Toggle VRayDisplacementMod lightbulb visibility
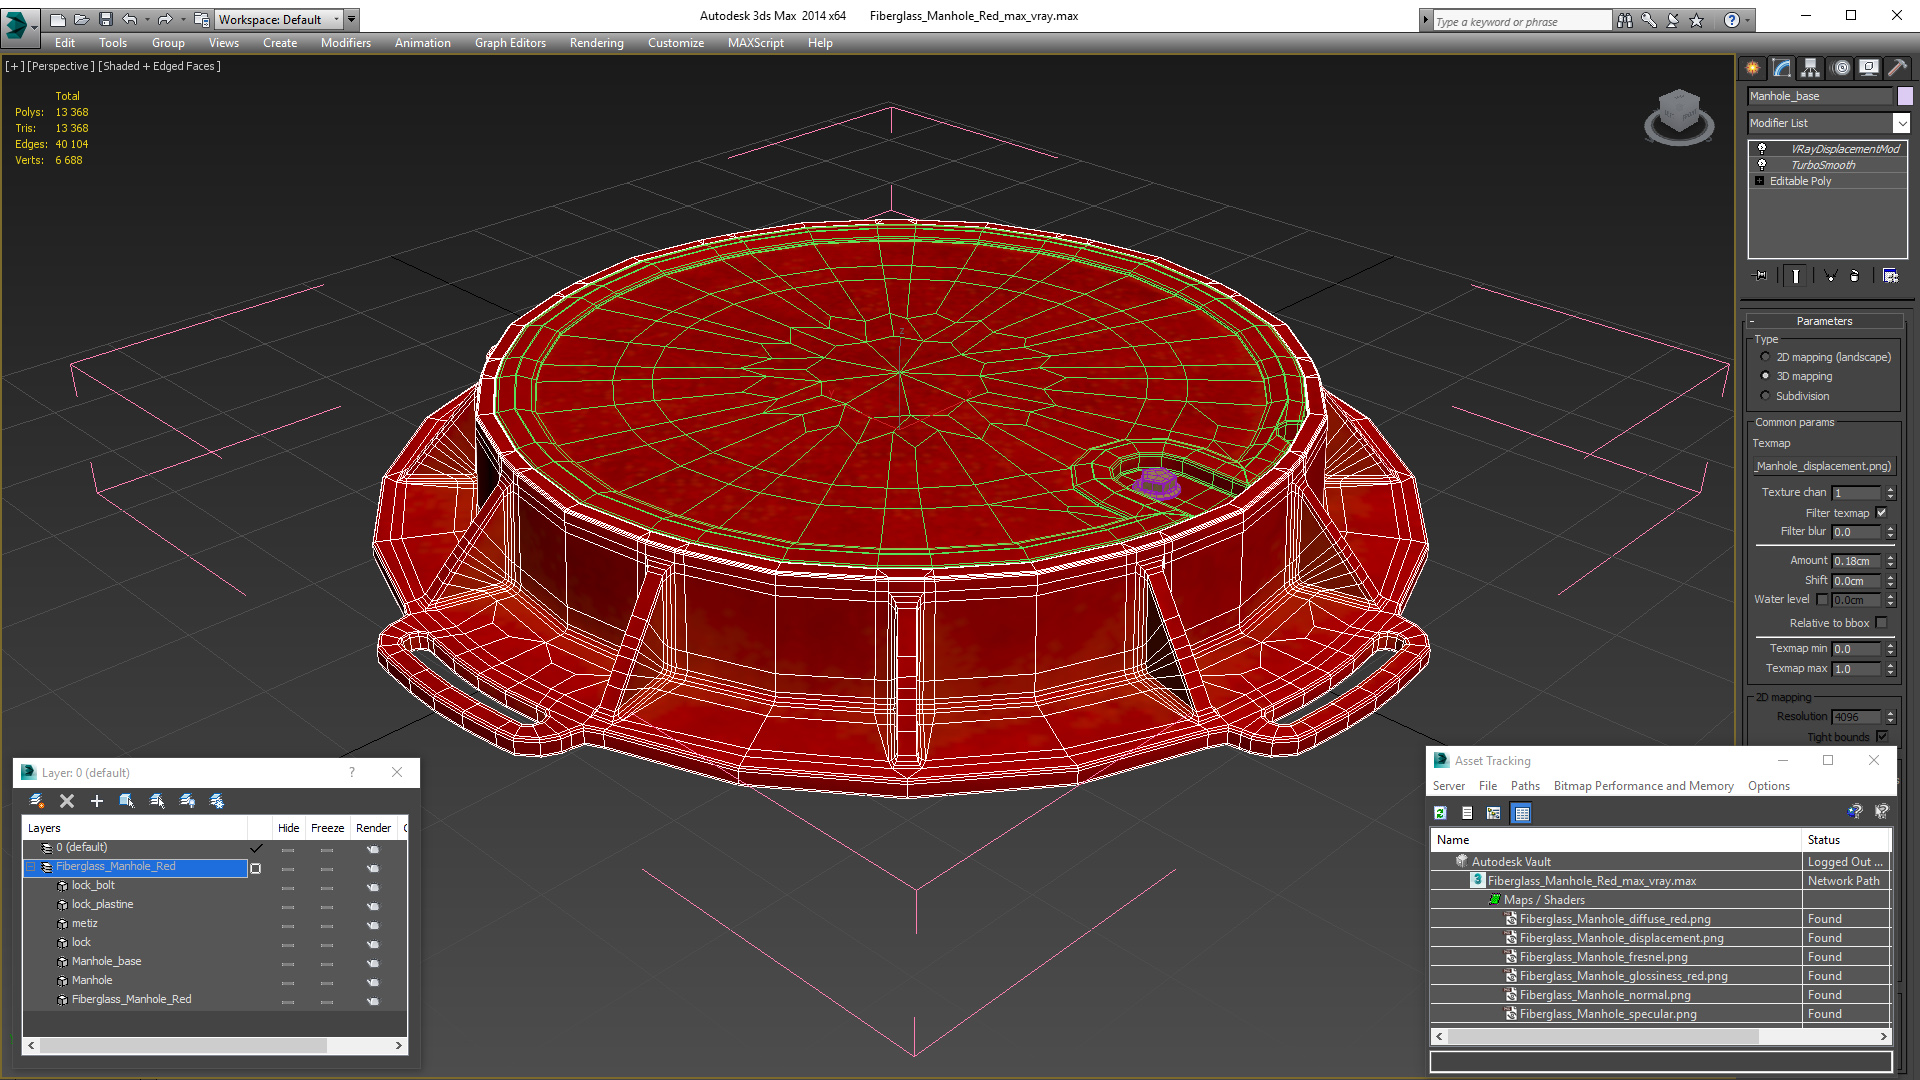Screen dimensions: 1920x1080 (x=1761, y=149)
